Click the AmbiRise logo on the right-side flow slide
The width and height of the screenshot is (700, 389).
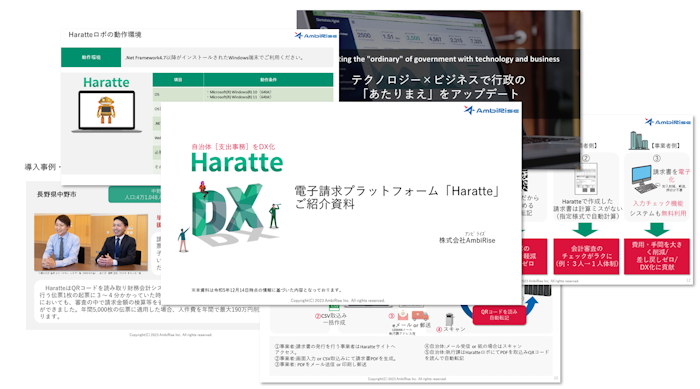(667, 121)
